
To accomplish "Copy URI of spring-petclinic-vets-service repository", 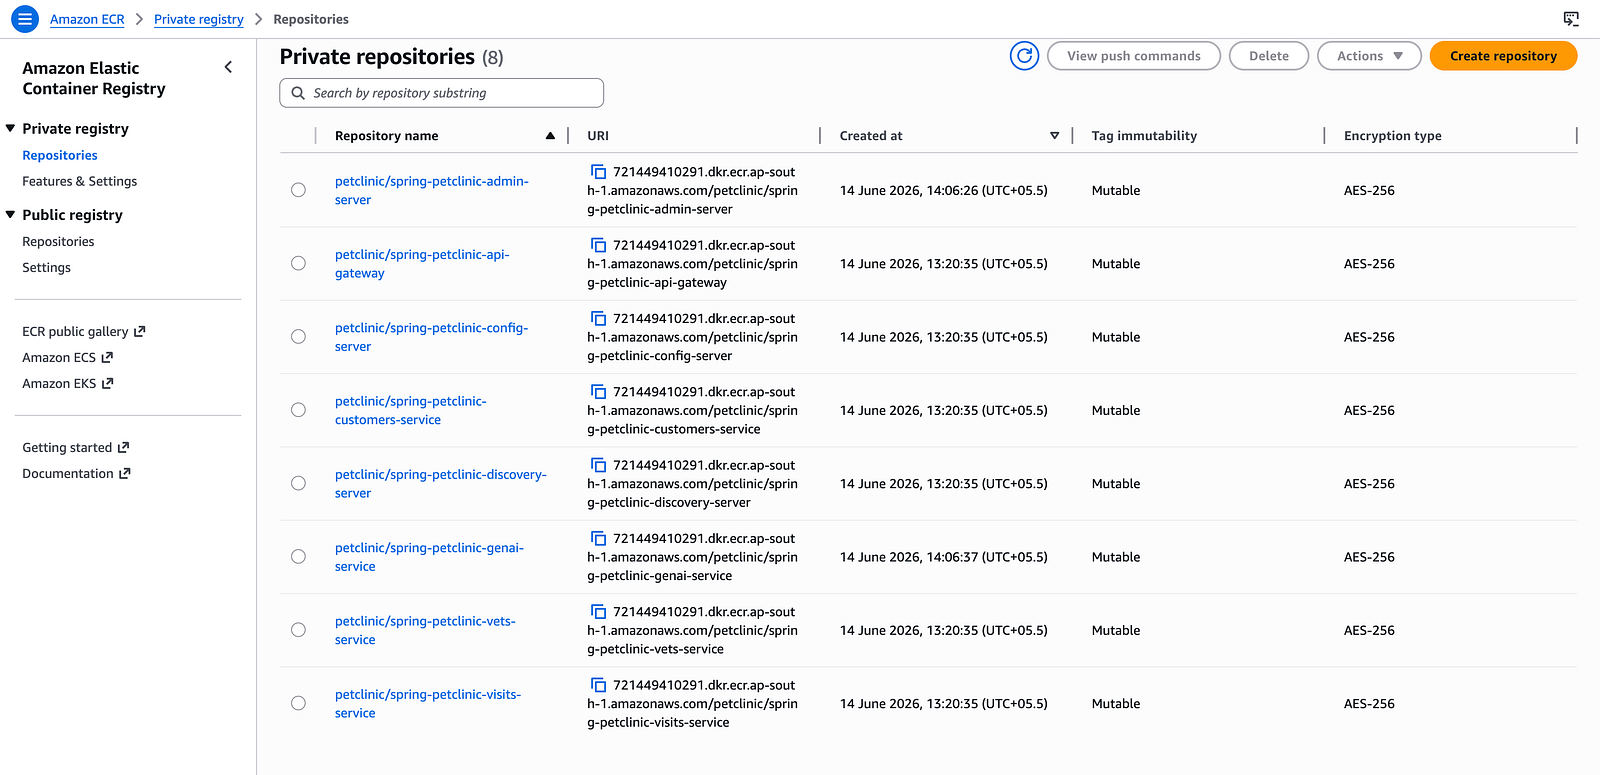I will click(x=599, y=612).
